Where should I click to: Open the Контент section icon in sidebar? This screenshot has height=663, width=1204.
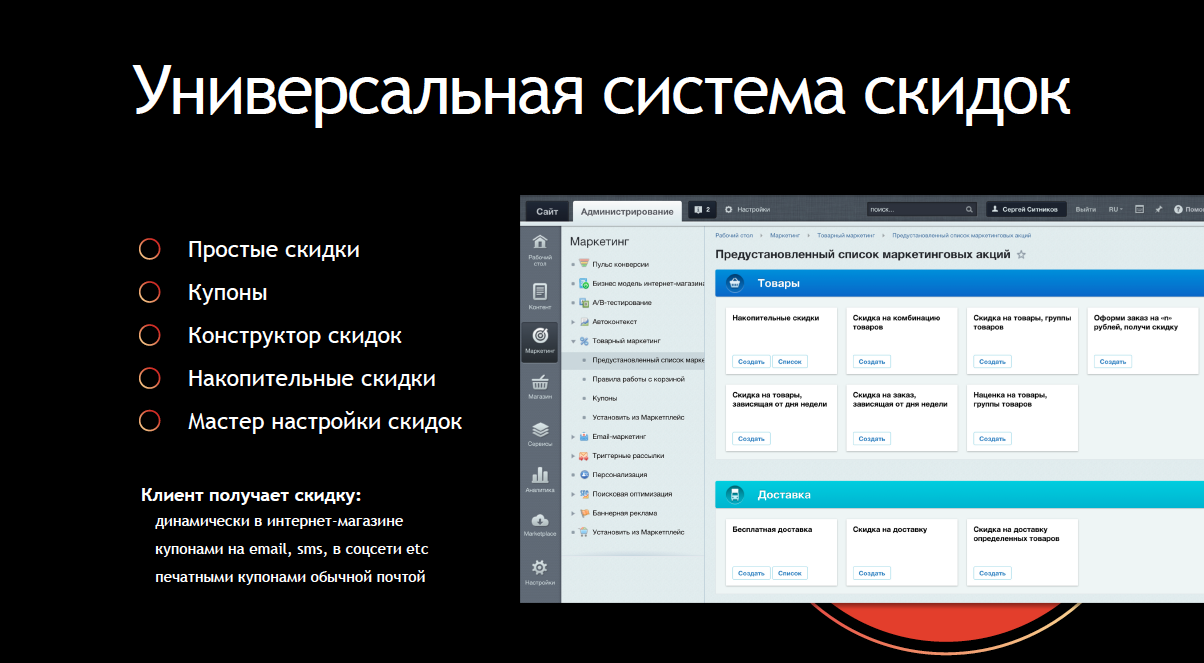click(x=540, y=291)
